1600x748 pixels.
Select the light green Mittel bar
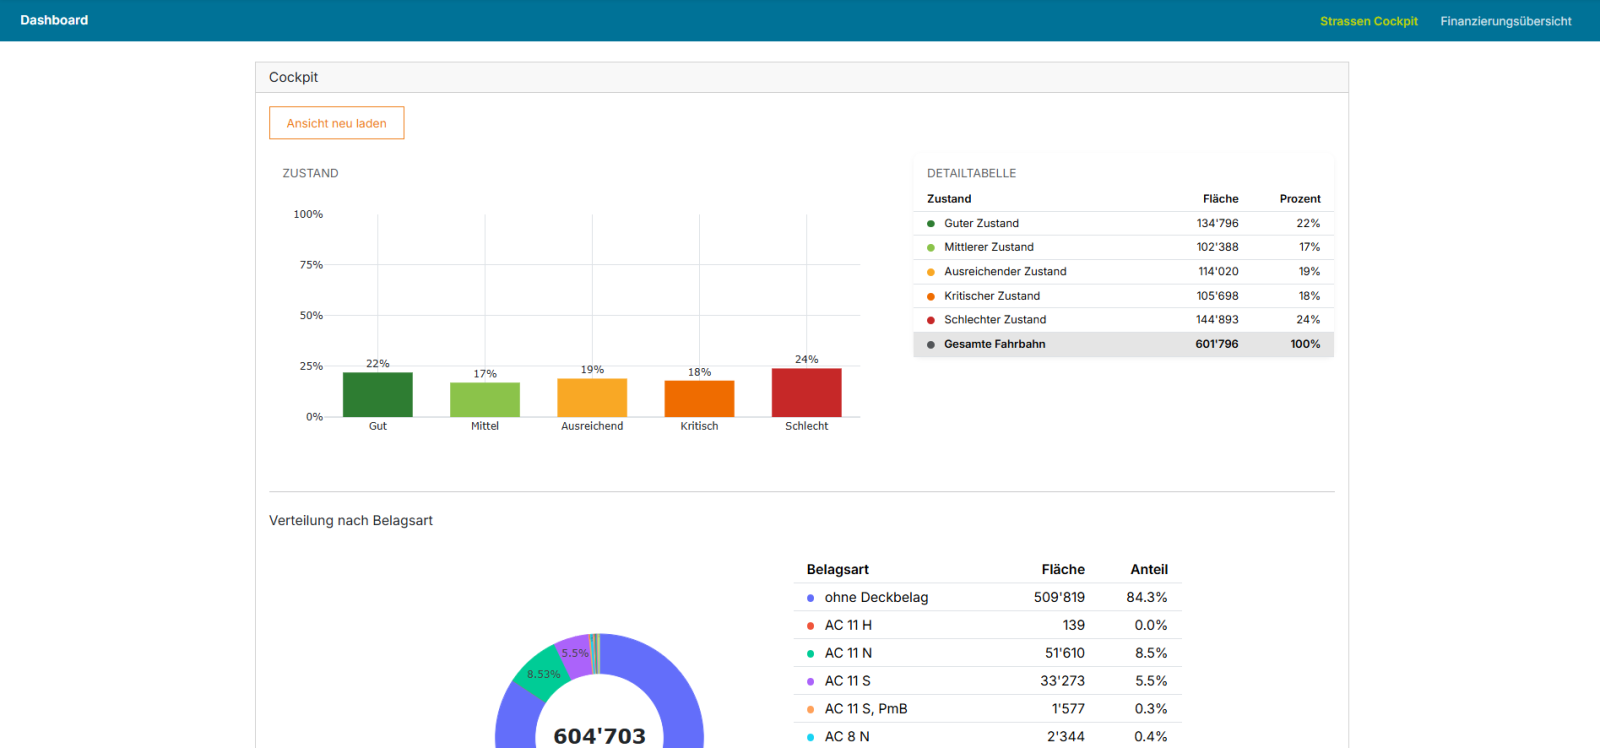(485, 399)
